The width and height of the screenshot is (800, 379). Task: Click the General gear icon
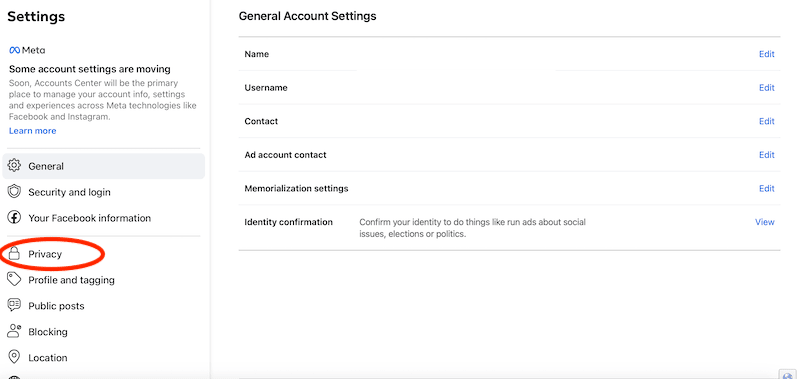coord(14,166)
